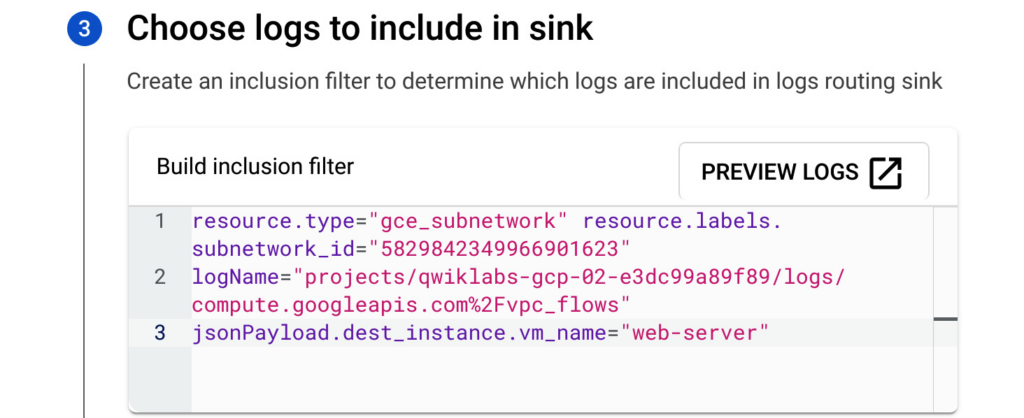Viewport: 1024px width, 418px height.
Task: Click line number 1 in editor gutter
Action: pos(160,221)
